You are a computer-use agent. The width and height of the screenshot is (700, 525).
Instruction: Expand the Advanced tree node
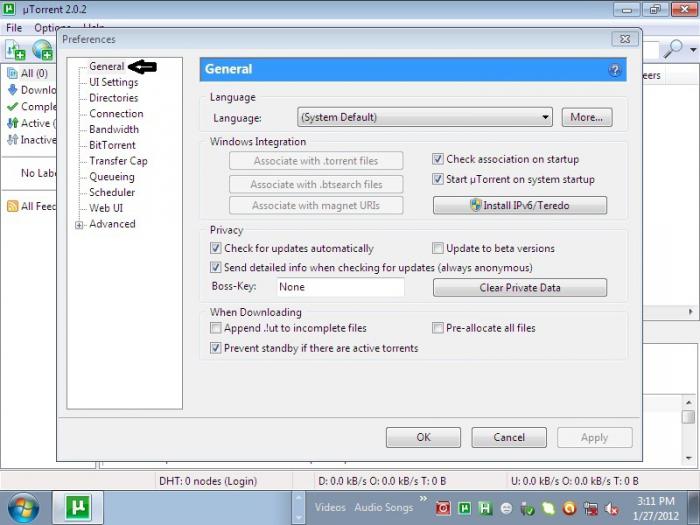(79, 225)
